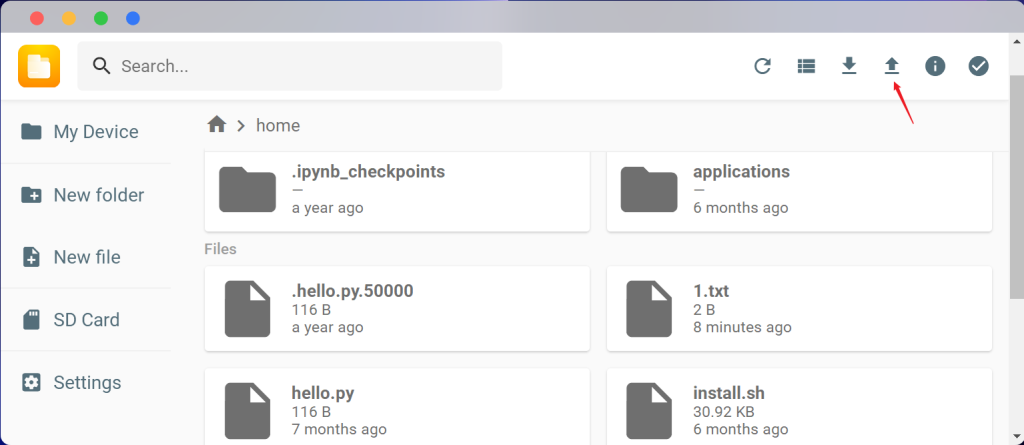Select the hello.py file
This screenshot has height=445, width=1024.
(x=397, y=410)
